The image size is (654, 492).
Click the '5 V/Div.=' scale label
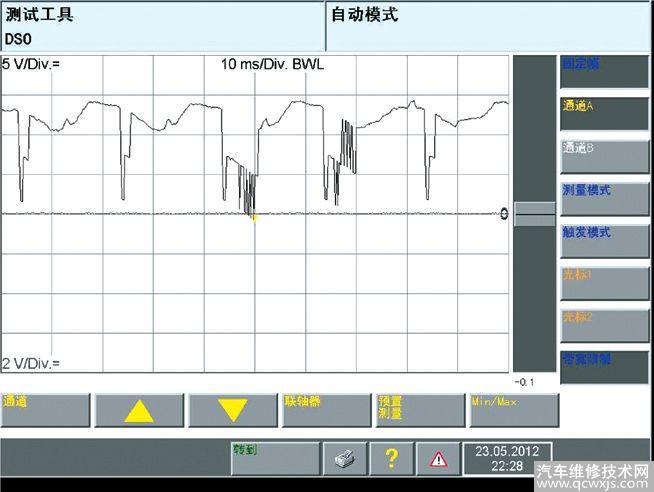[31, 64]
